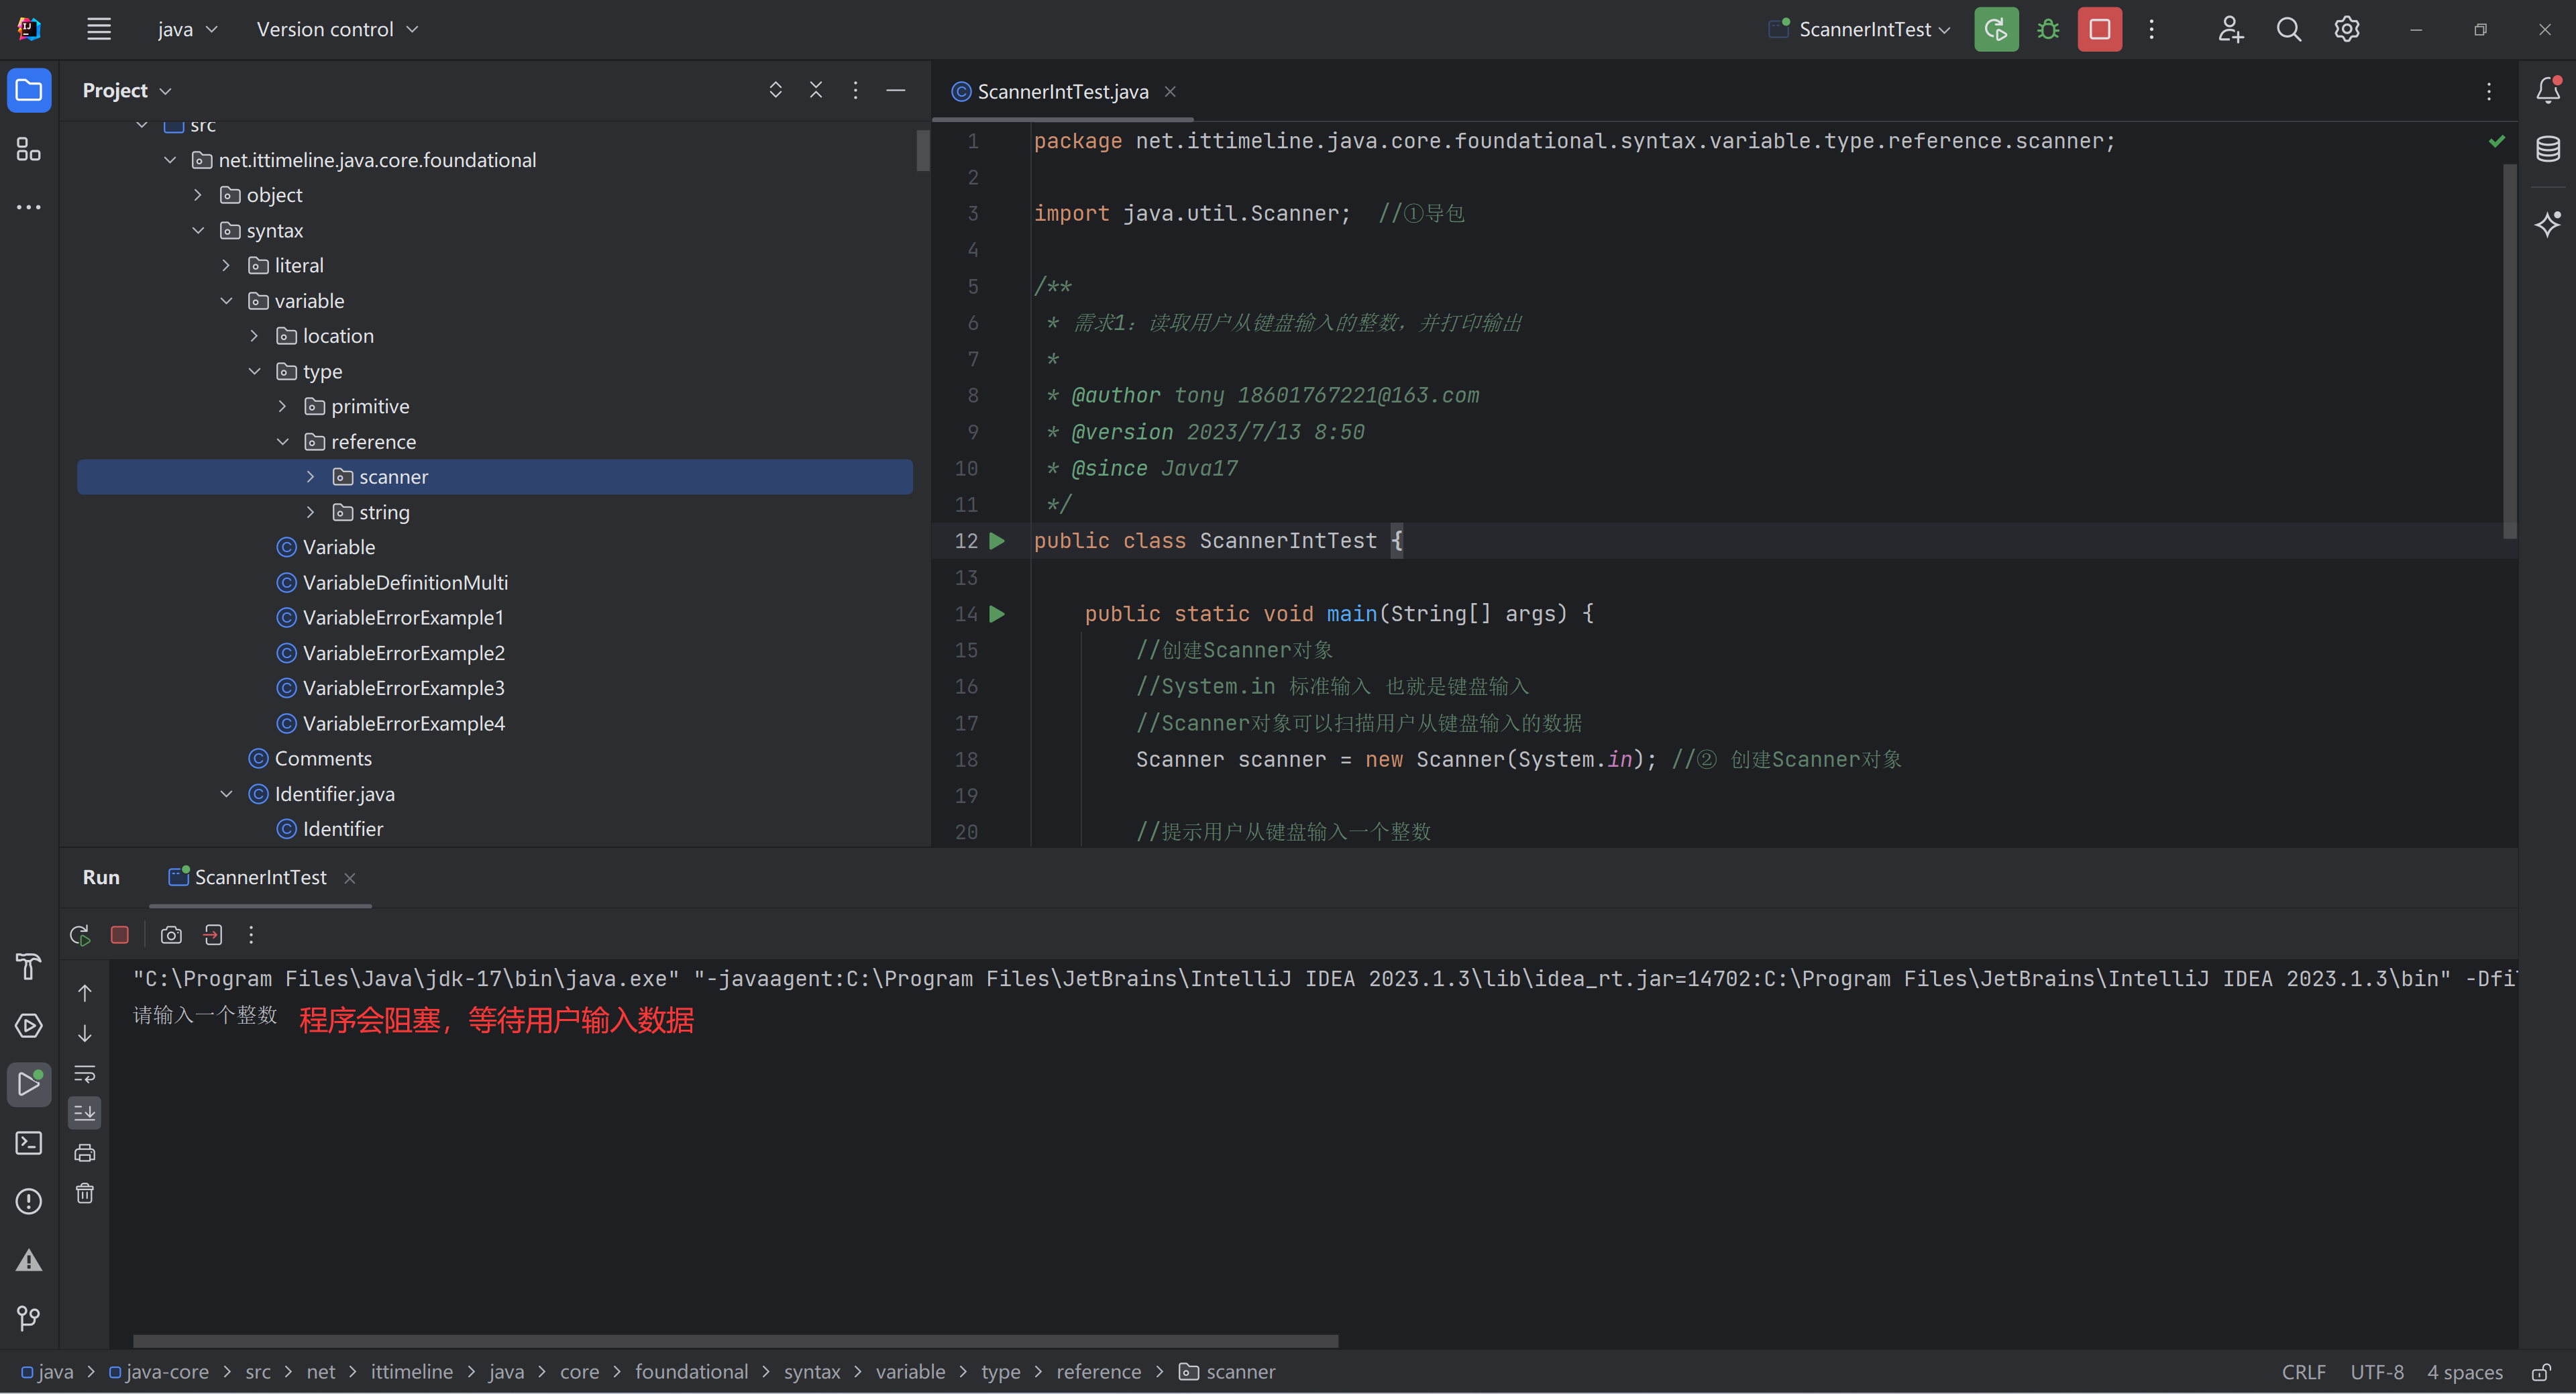
Task: Expand the string folder
Action: coord(310,512)
